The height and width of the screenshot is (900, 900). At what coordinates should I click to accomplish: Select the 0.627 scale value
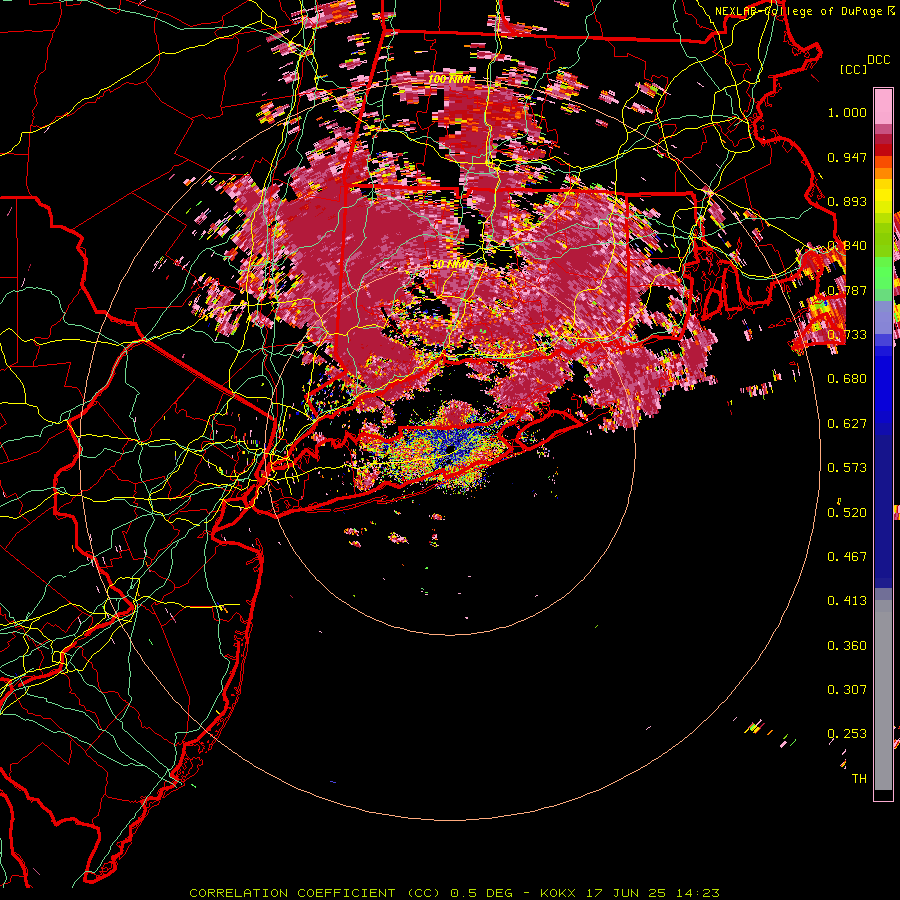[x=847, y=424]
